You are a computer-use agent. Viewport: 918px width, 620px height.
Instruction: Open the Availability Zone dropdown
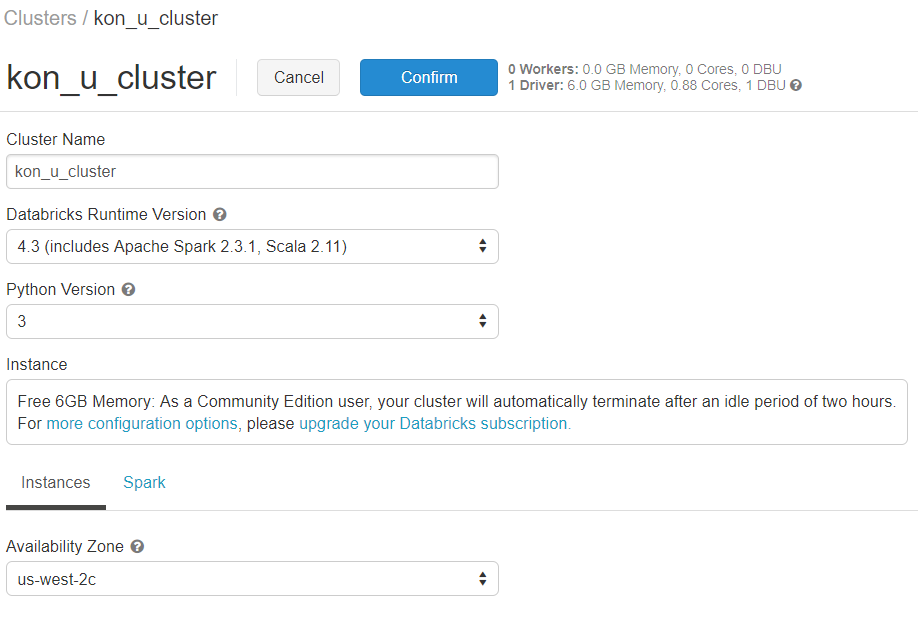252,579
